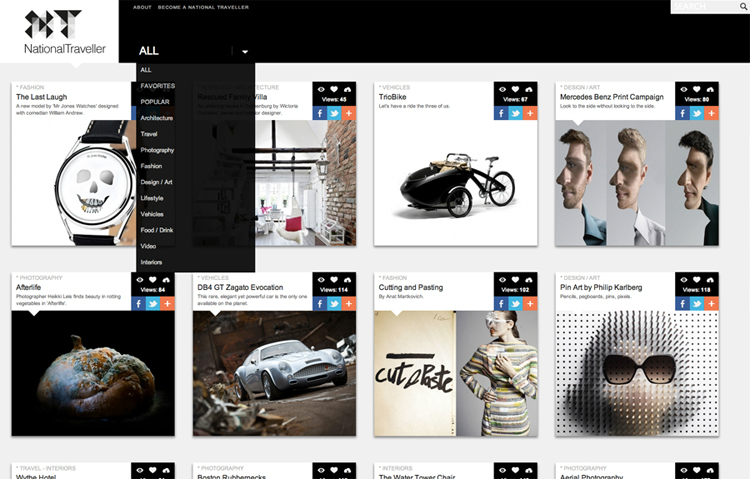This screenshot has width=750, height=479.
Task: Share Rescued Family Villa on Facebook
Action: click(x=320, y=113)
